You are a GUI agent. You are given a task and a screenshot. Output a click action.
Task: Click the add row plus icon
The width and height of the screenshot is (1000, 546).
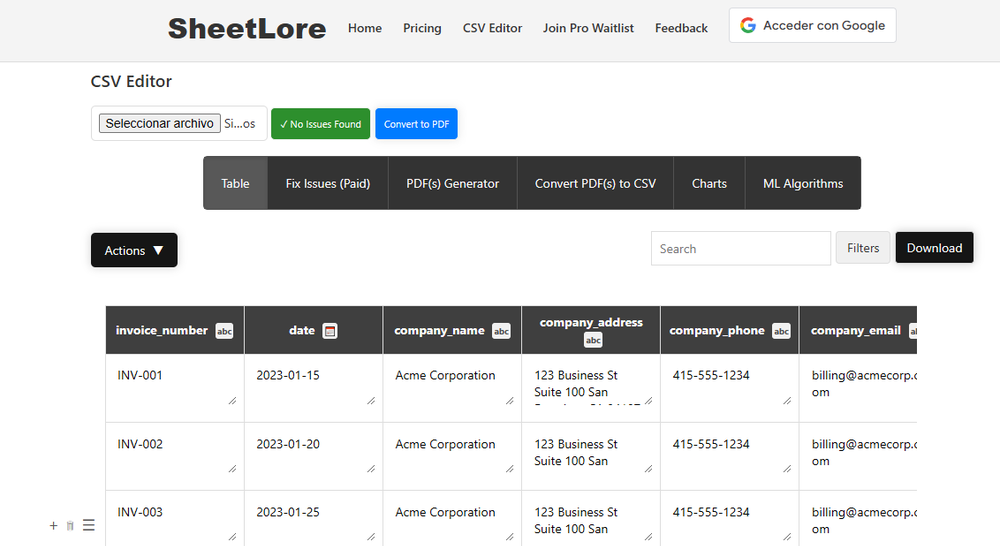coord(54,526)
